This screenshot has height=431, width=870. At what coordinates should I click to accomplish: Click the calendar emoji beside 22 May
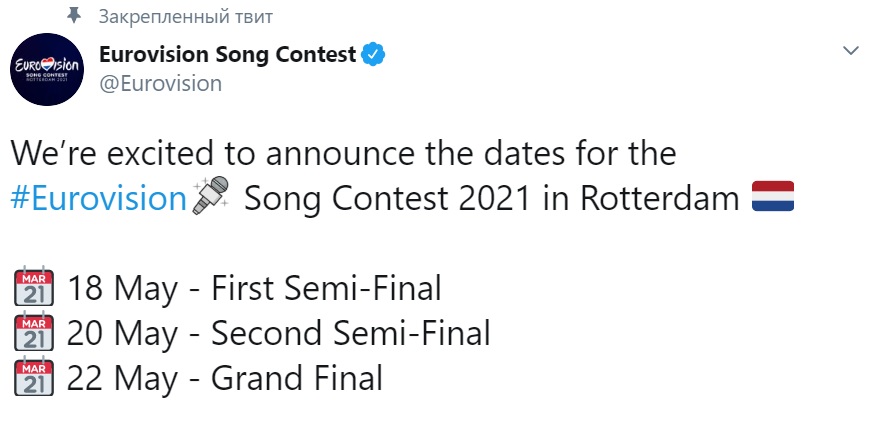[34, 378]
